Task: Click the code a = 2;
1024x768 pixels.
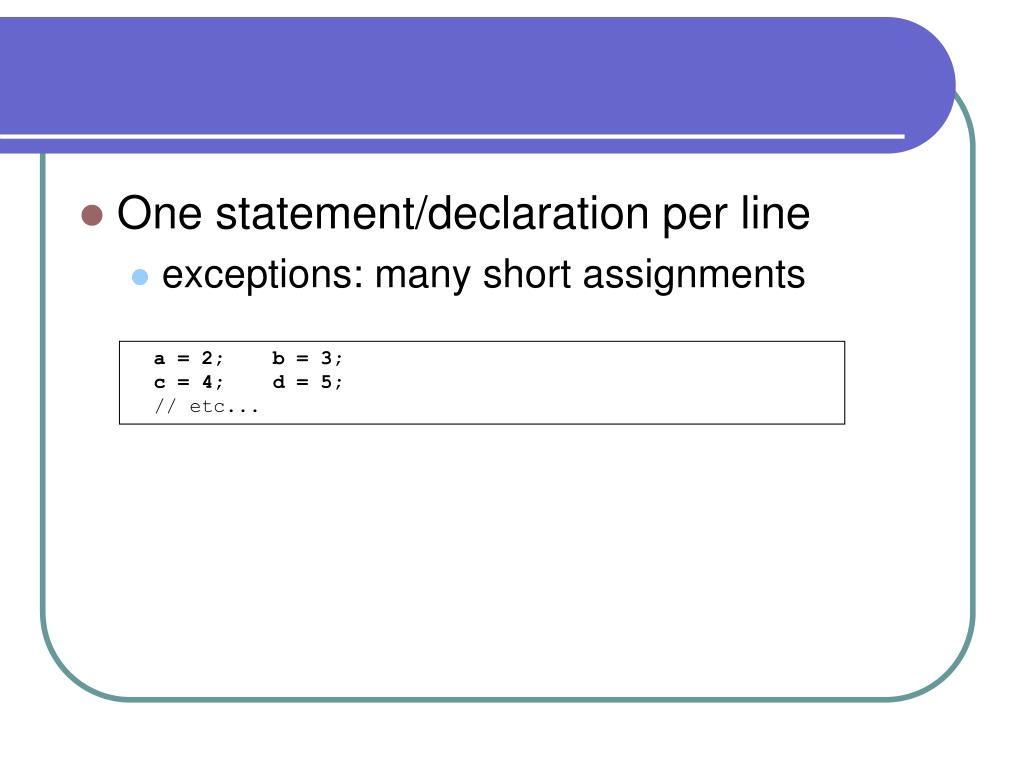Action: 189,359
